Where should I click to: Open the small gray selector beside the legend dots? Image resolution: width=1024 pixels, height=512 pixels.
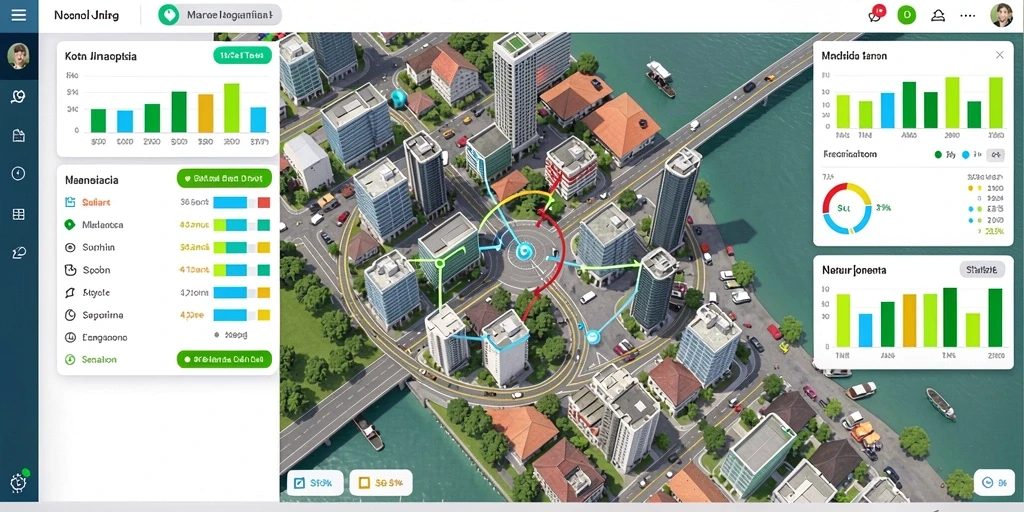(x=995, y=155)
